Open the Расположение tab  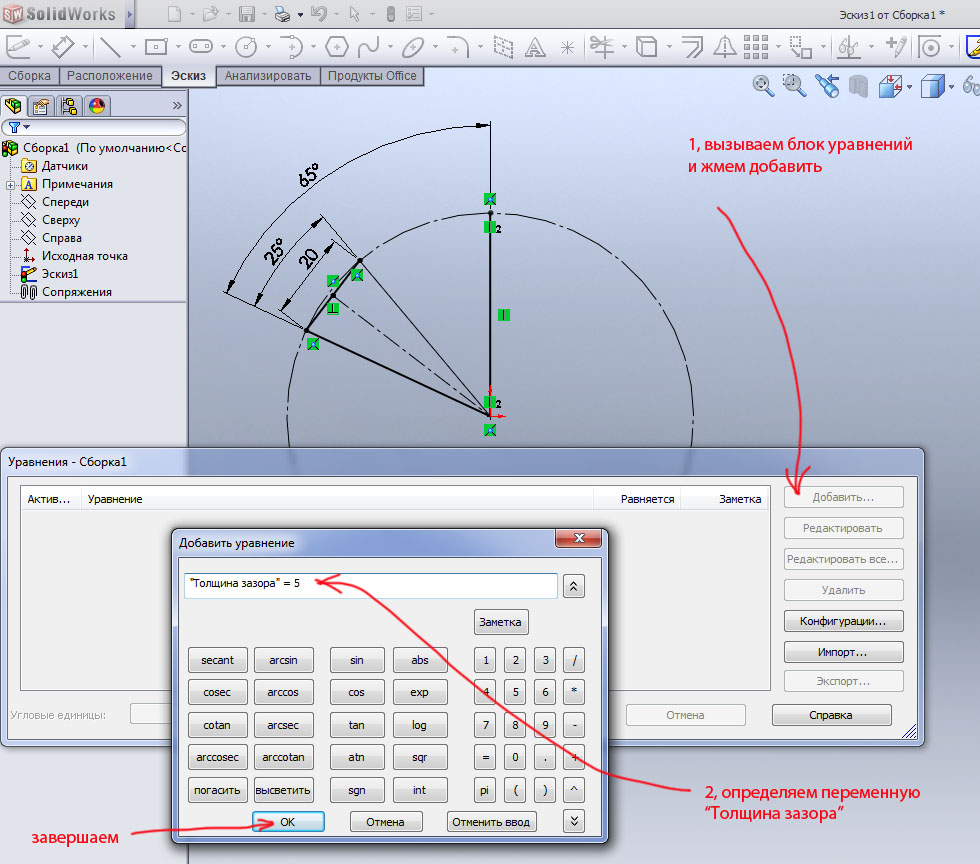109,76
